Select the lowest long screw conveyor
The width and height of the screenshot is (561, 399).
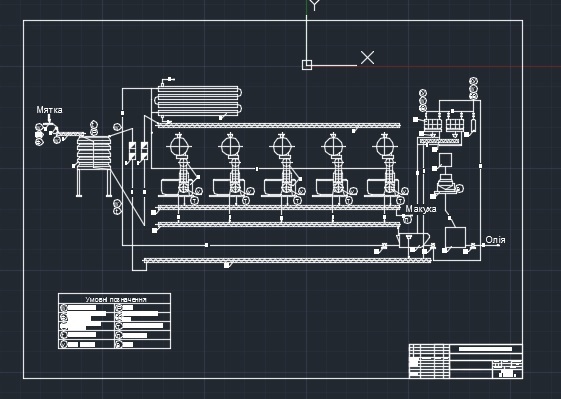(287, 260)
